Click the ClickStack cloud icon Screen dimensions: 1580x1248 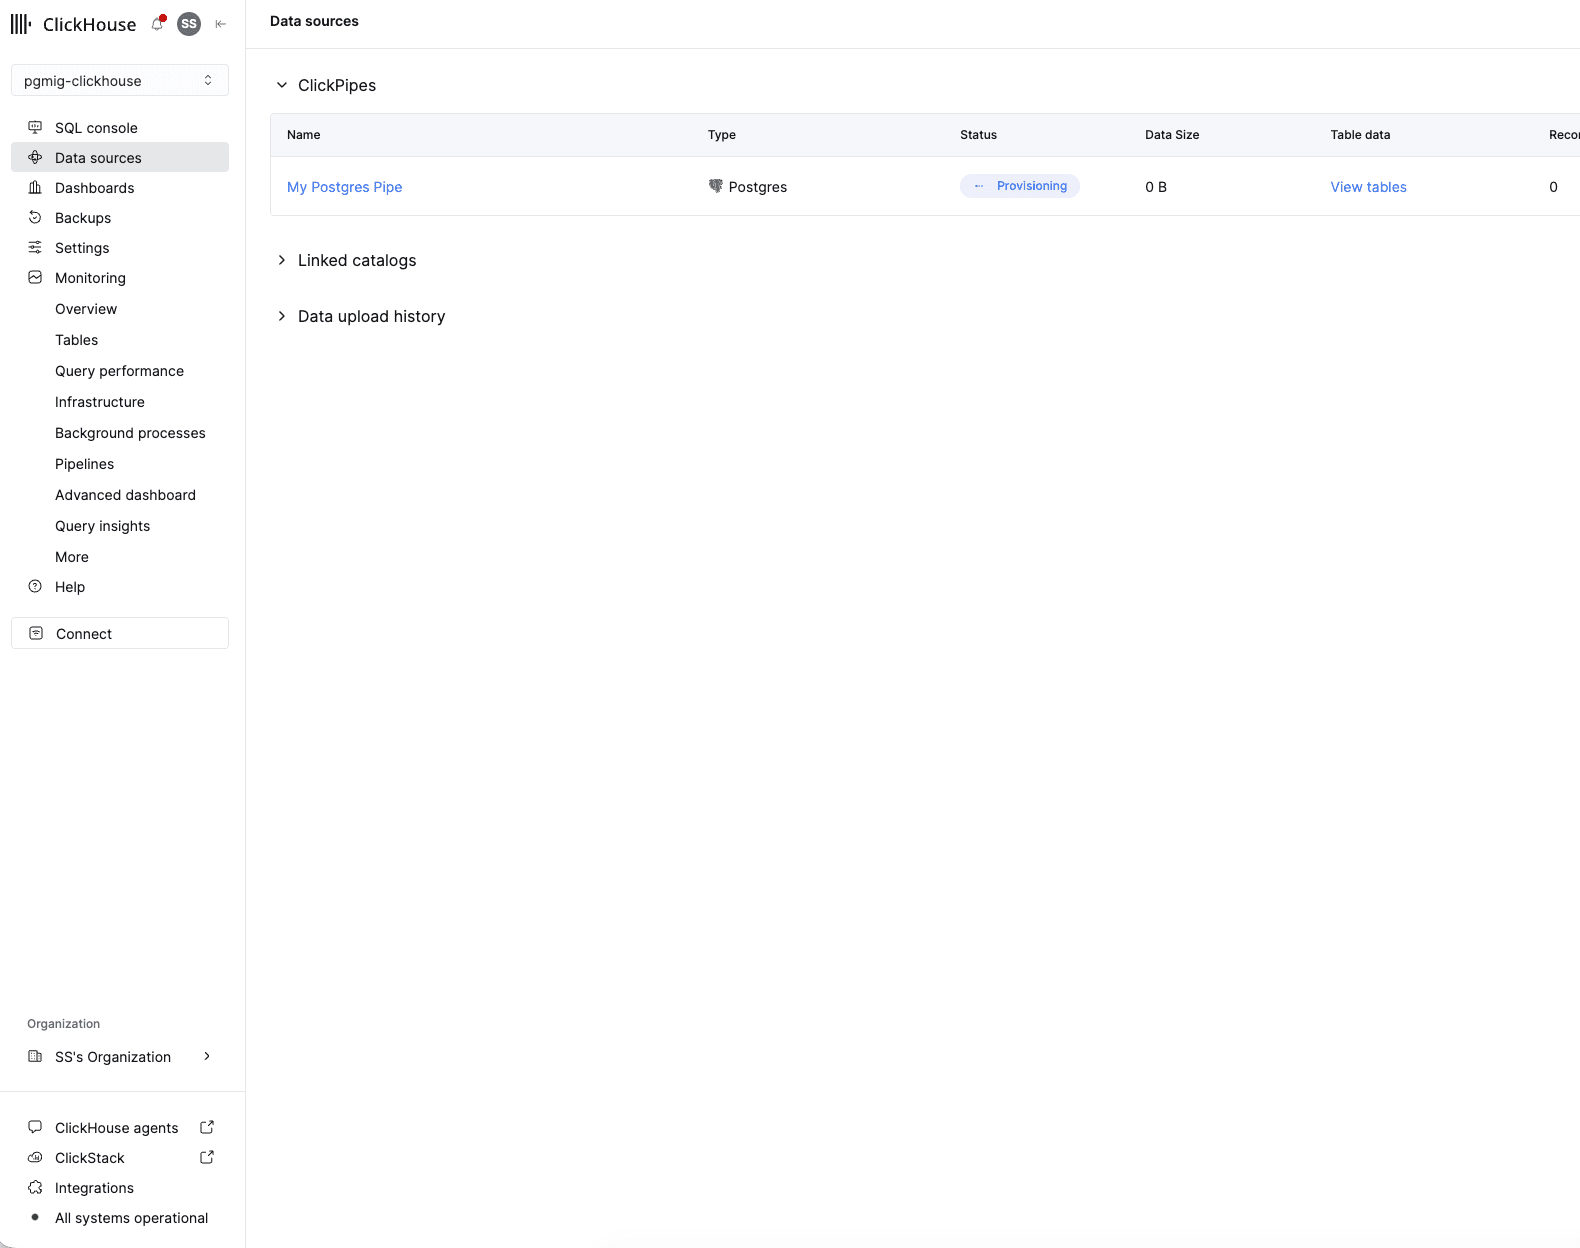[35, 1157]
